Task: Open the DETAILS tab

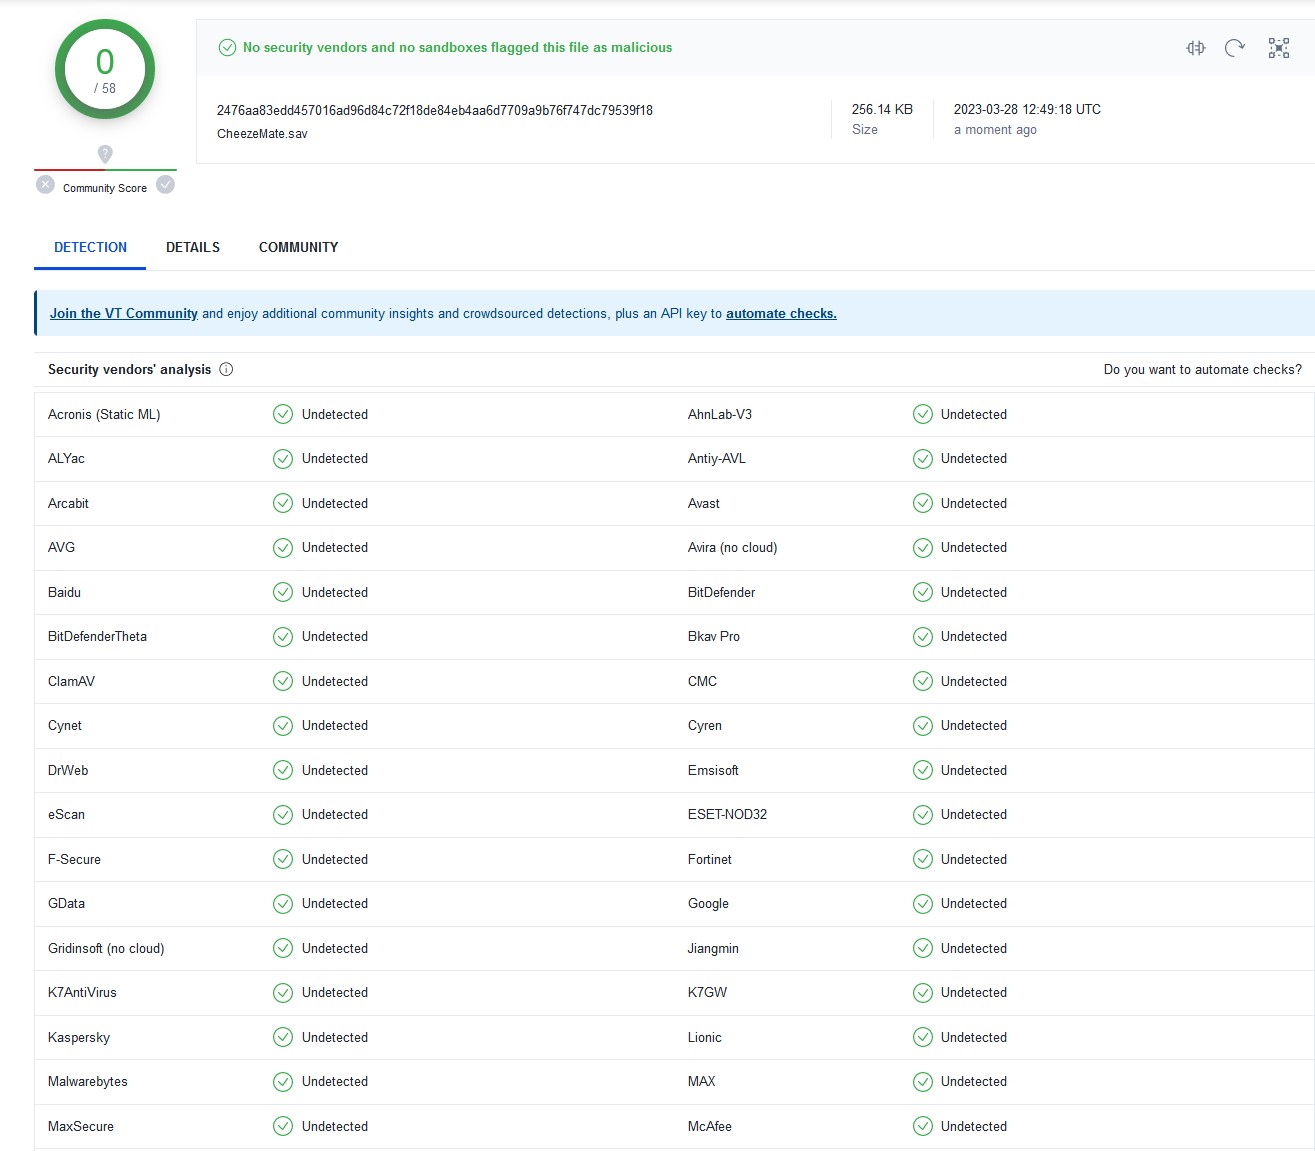Action: 193,247
